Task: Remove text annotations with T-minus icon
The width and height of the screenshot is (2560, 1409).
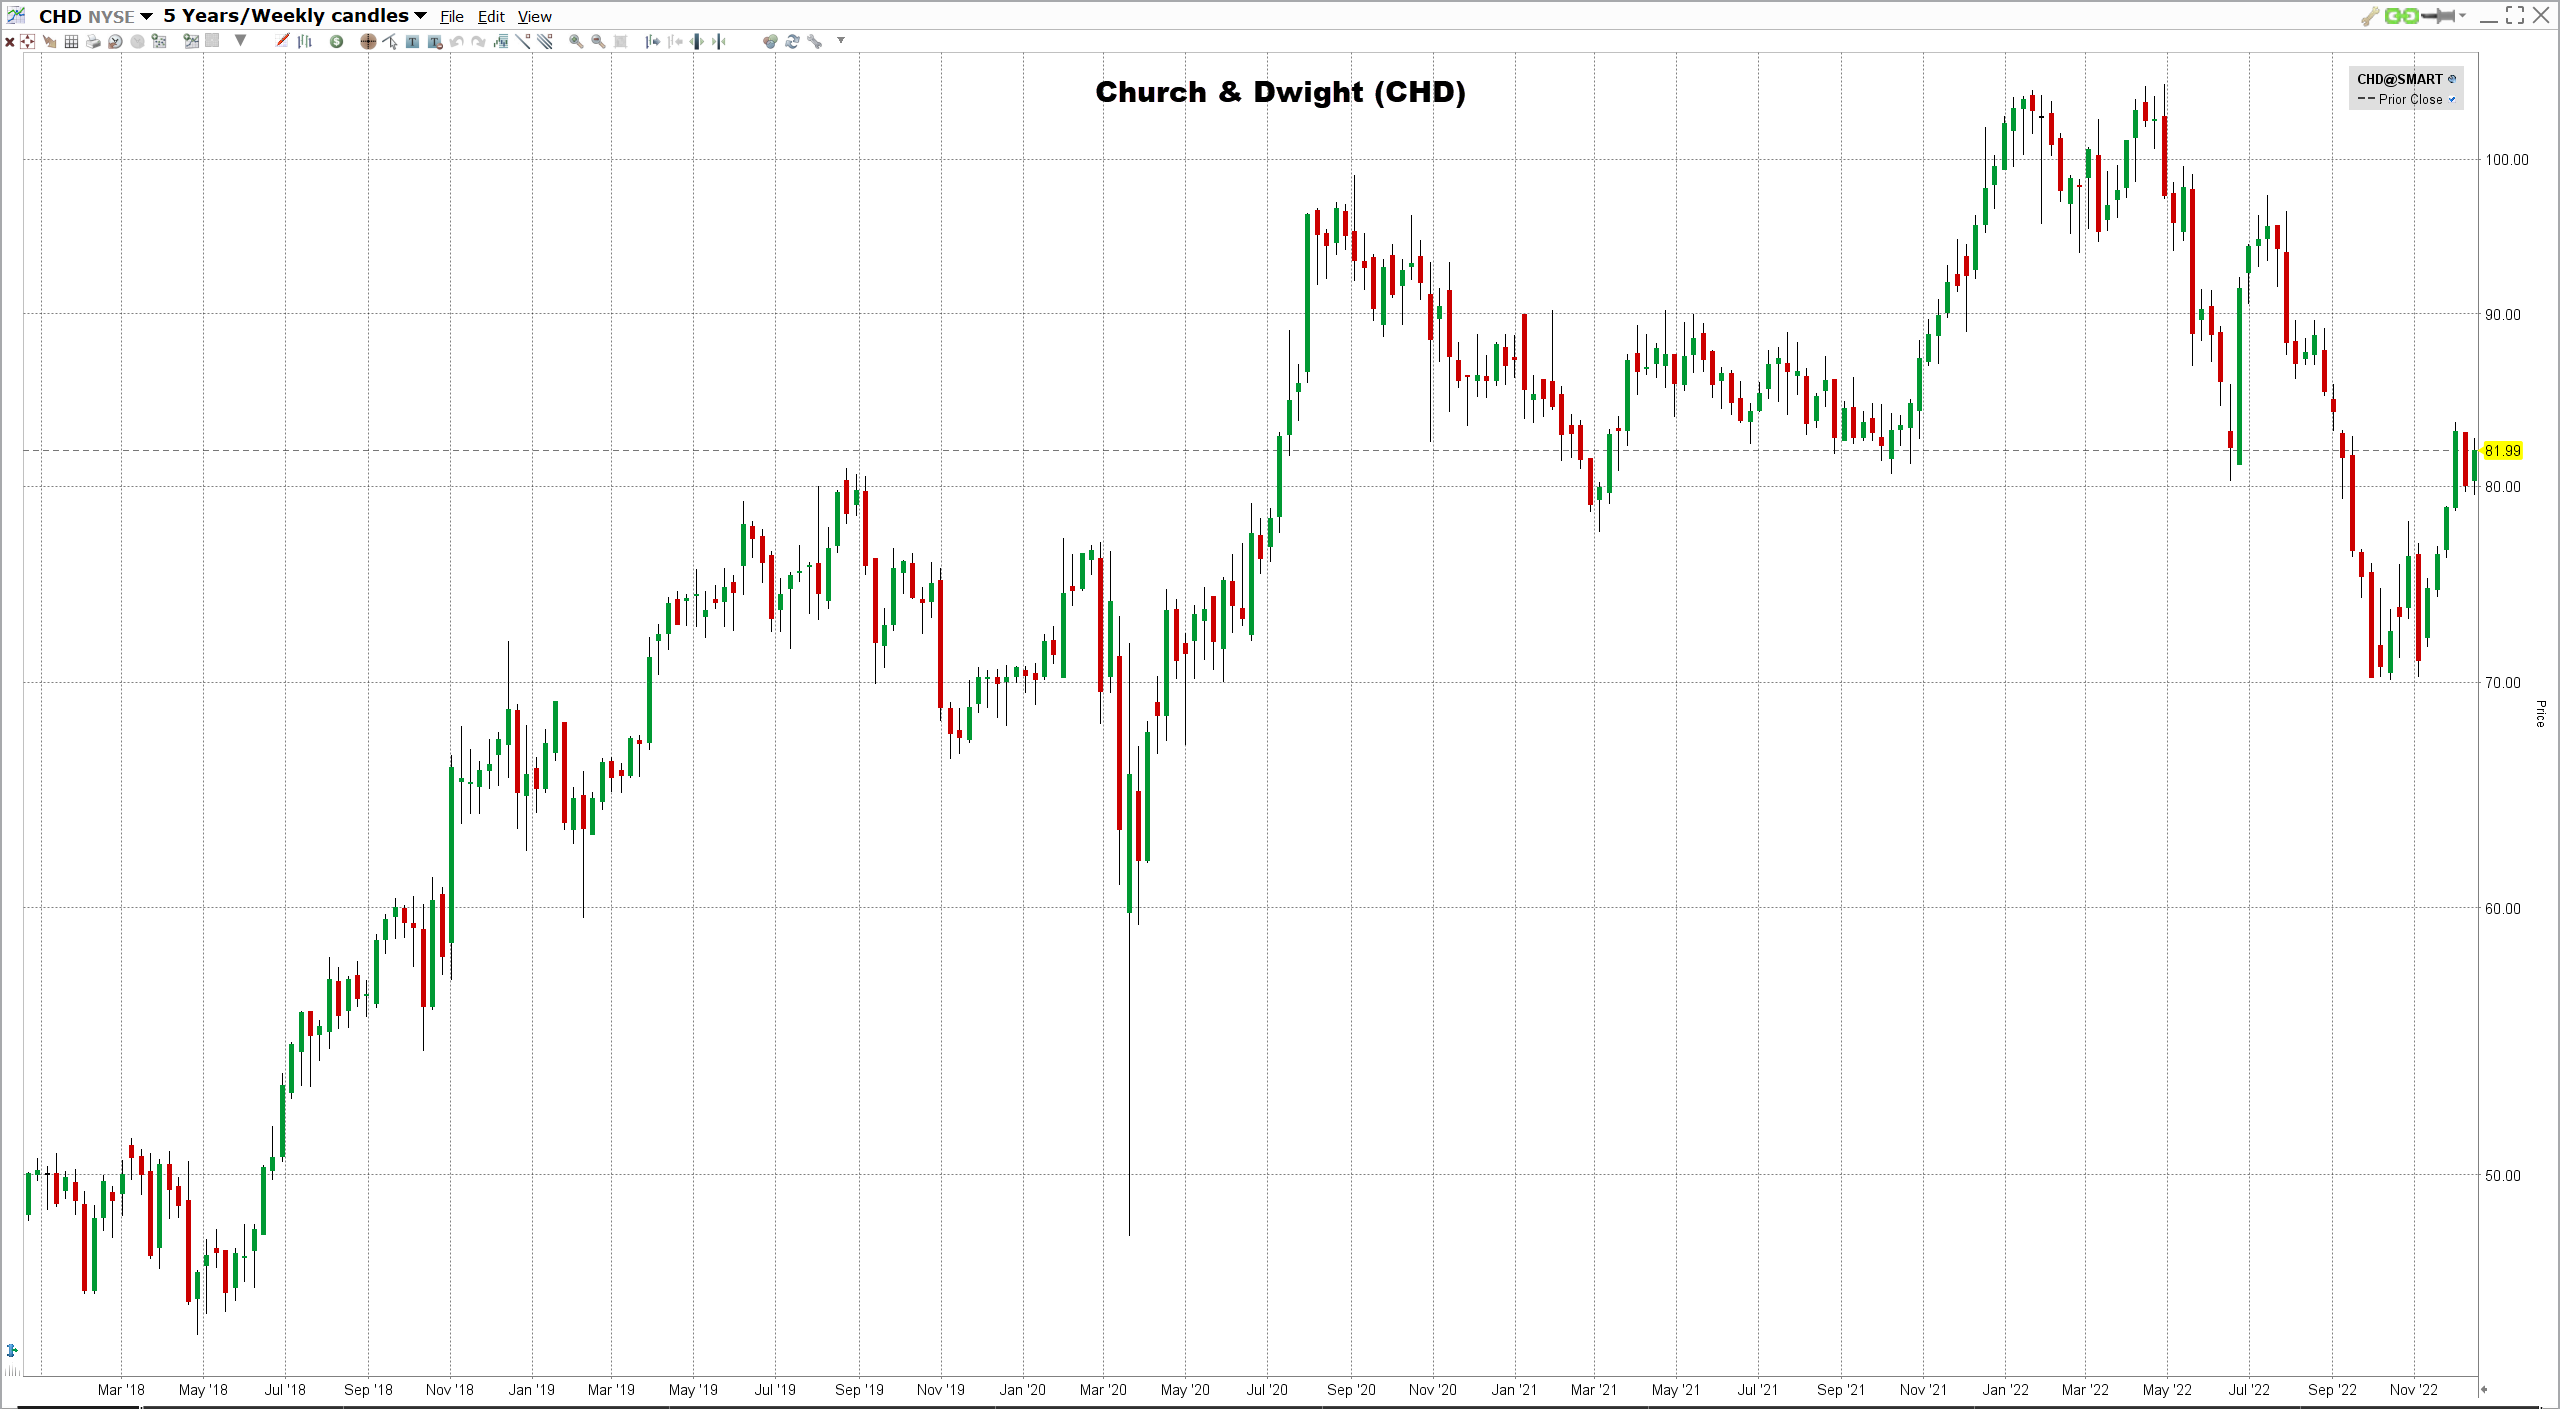Action: tap(435, 41)
